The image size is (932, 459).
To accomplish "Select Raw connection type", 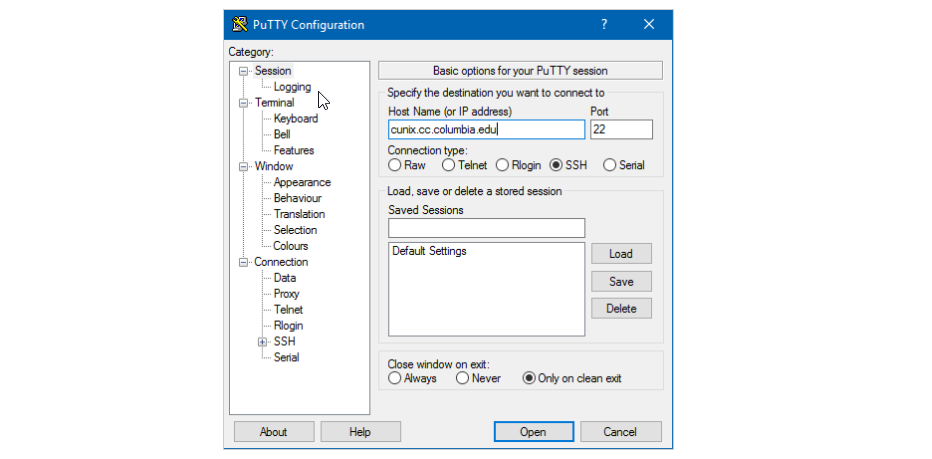I will (395, 165).
